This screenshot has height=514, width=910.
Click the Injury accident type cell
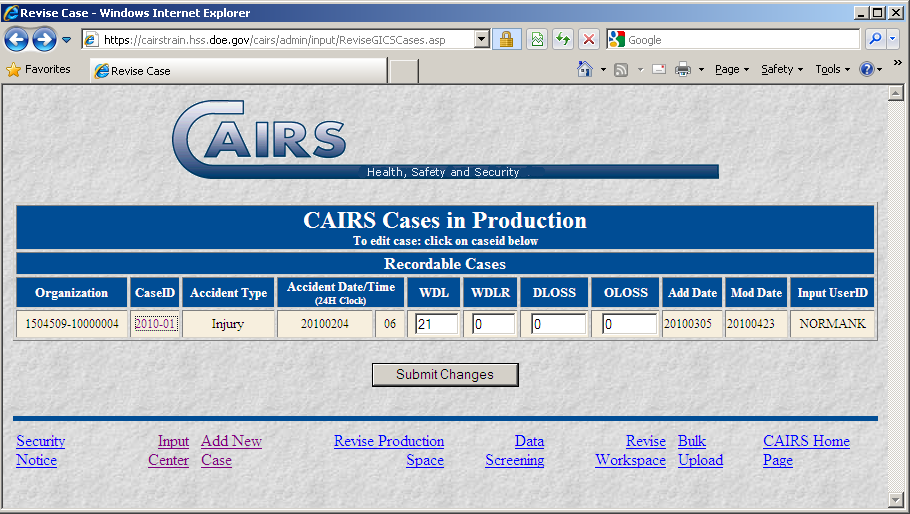[x=228, y=324]
